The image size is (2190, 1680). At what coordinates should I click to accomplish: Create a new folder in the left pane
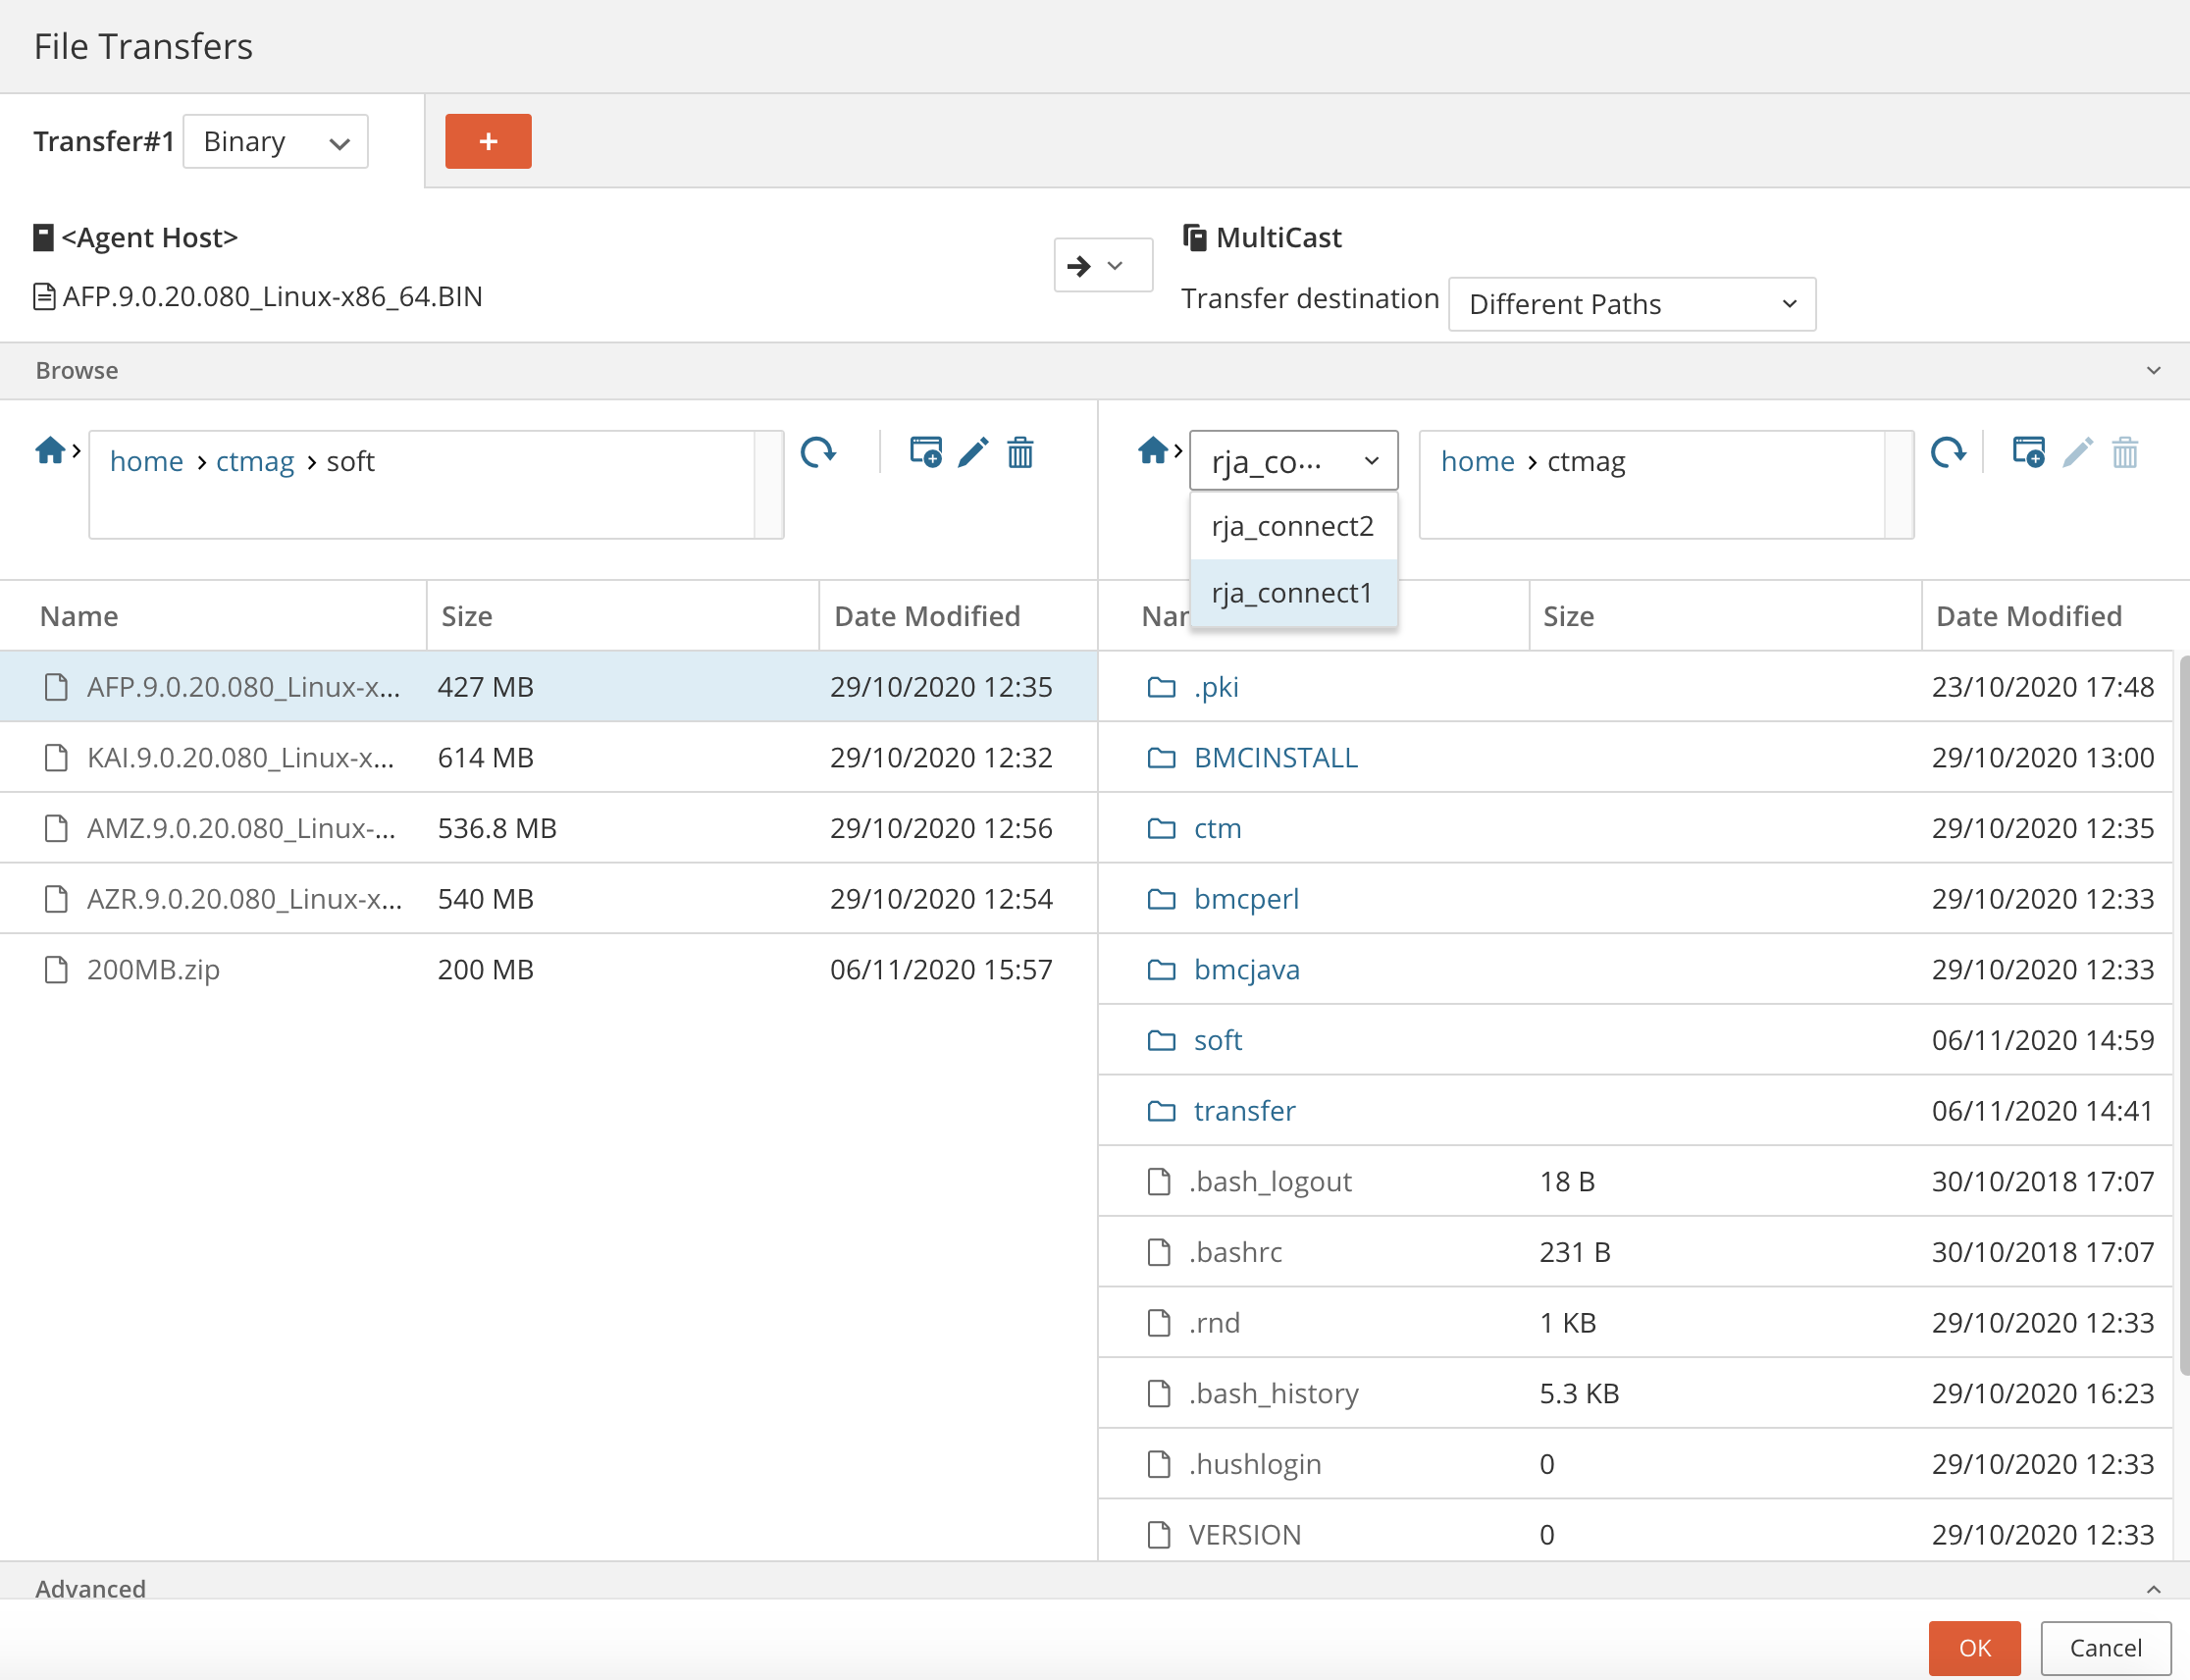tap(925, 453)
